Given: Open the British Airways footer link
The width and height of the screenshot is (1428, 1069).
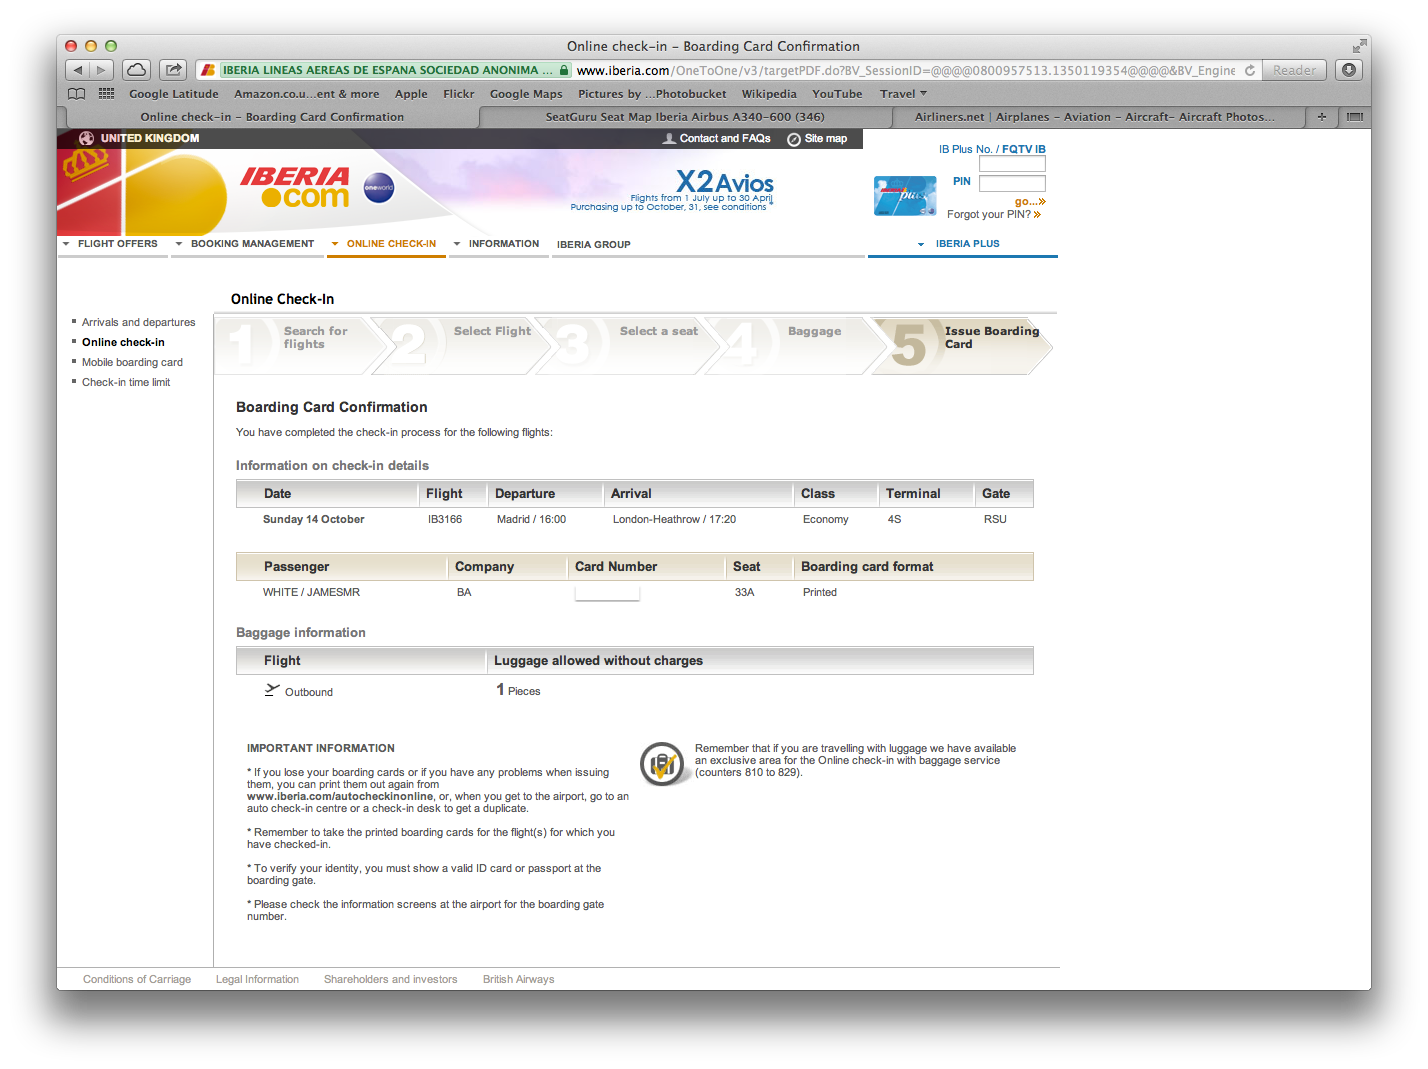Looking at the screenshot, I should 518,979.
